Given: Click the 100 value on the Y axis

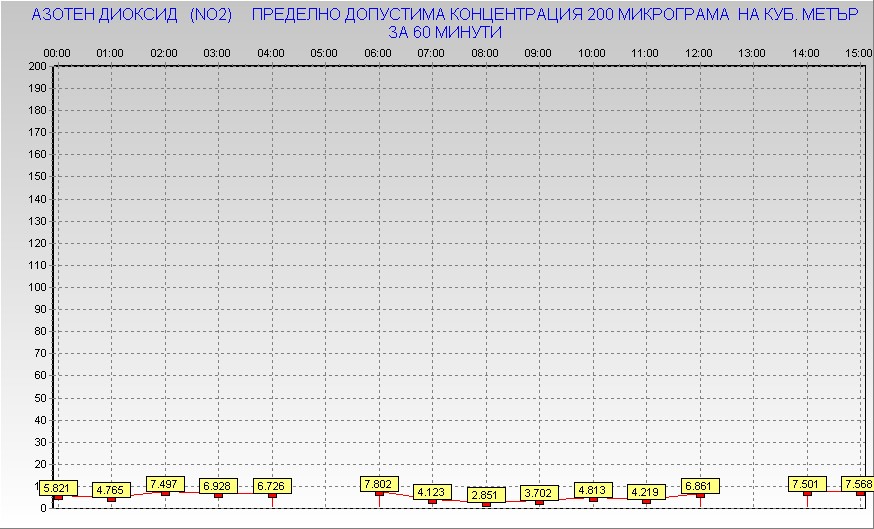Looking at the screenshot, I should point(37,287).
